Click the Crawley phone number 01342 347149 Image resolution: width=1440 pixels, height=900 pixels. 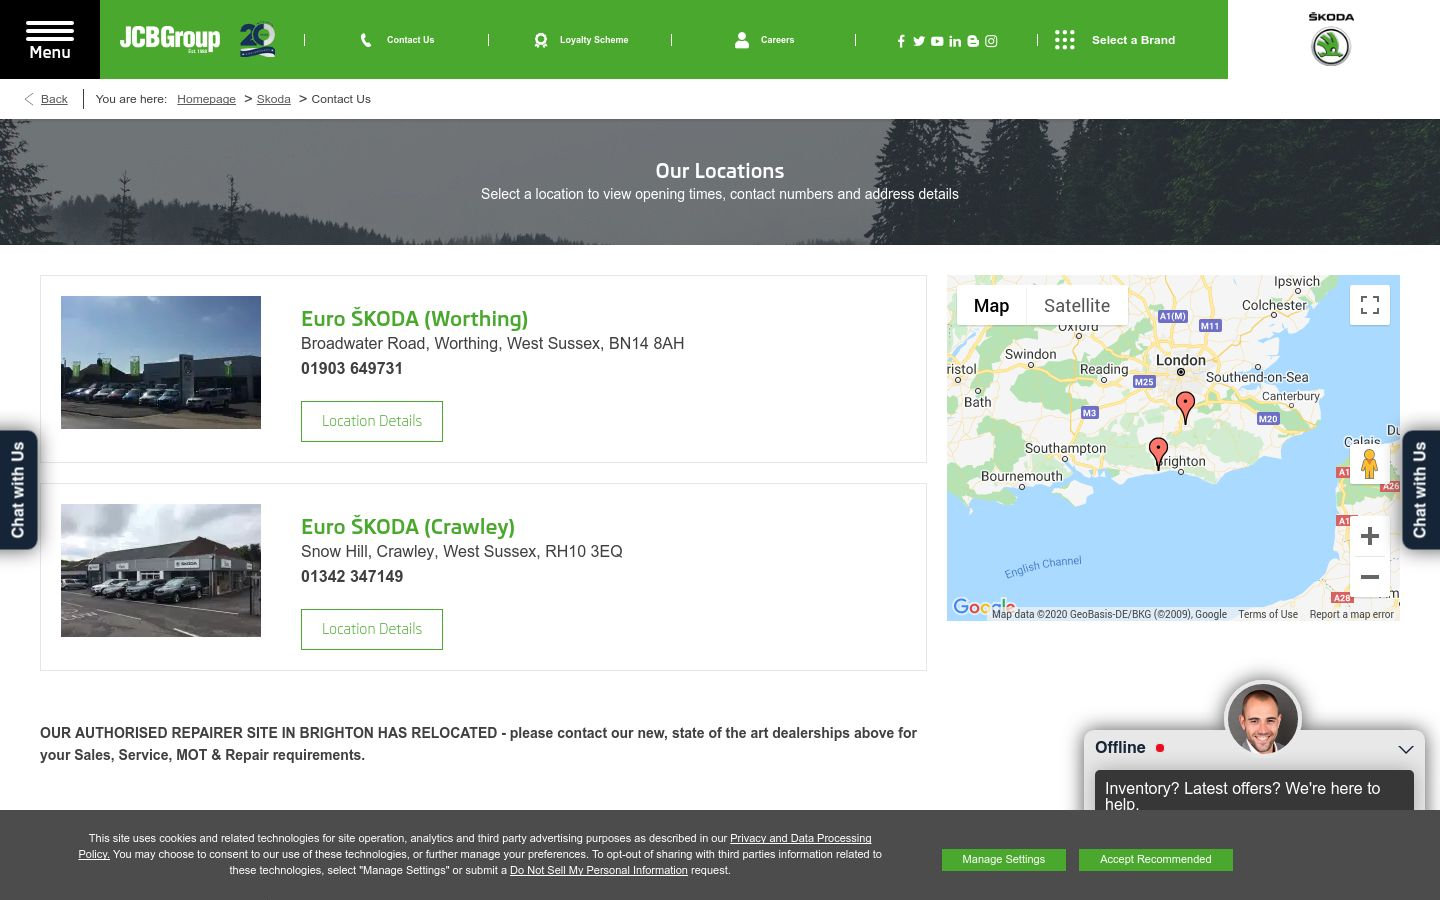352,576
